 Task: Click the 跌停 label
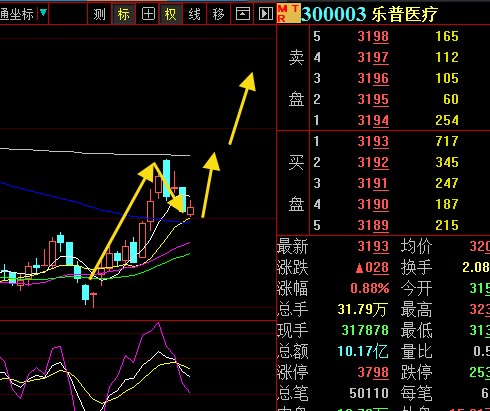416,373
